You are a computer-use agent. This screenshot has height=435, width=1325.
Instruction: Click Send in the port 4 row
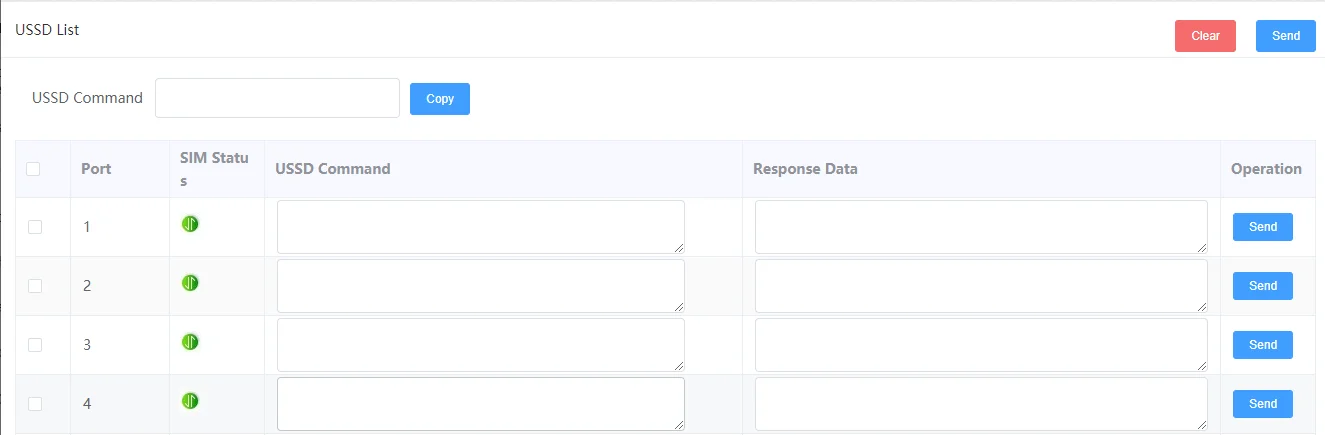click(1262, 404)
